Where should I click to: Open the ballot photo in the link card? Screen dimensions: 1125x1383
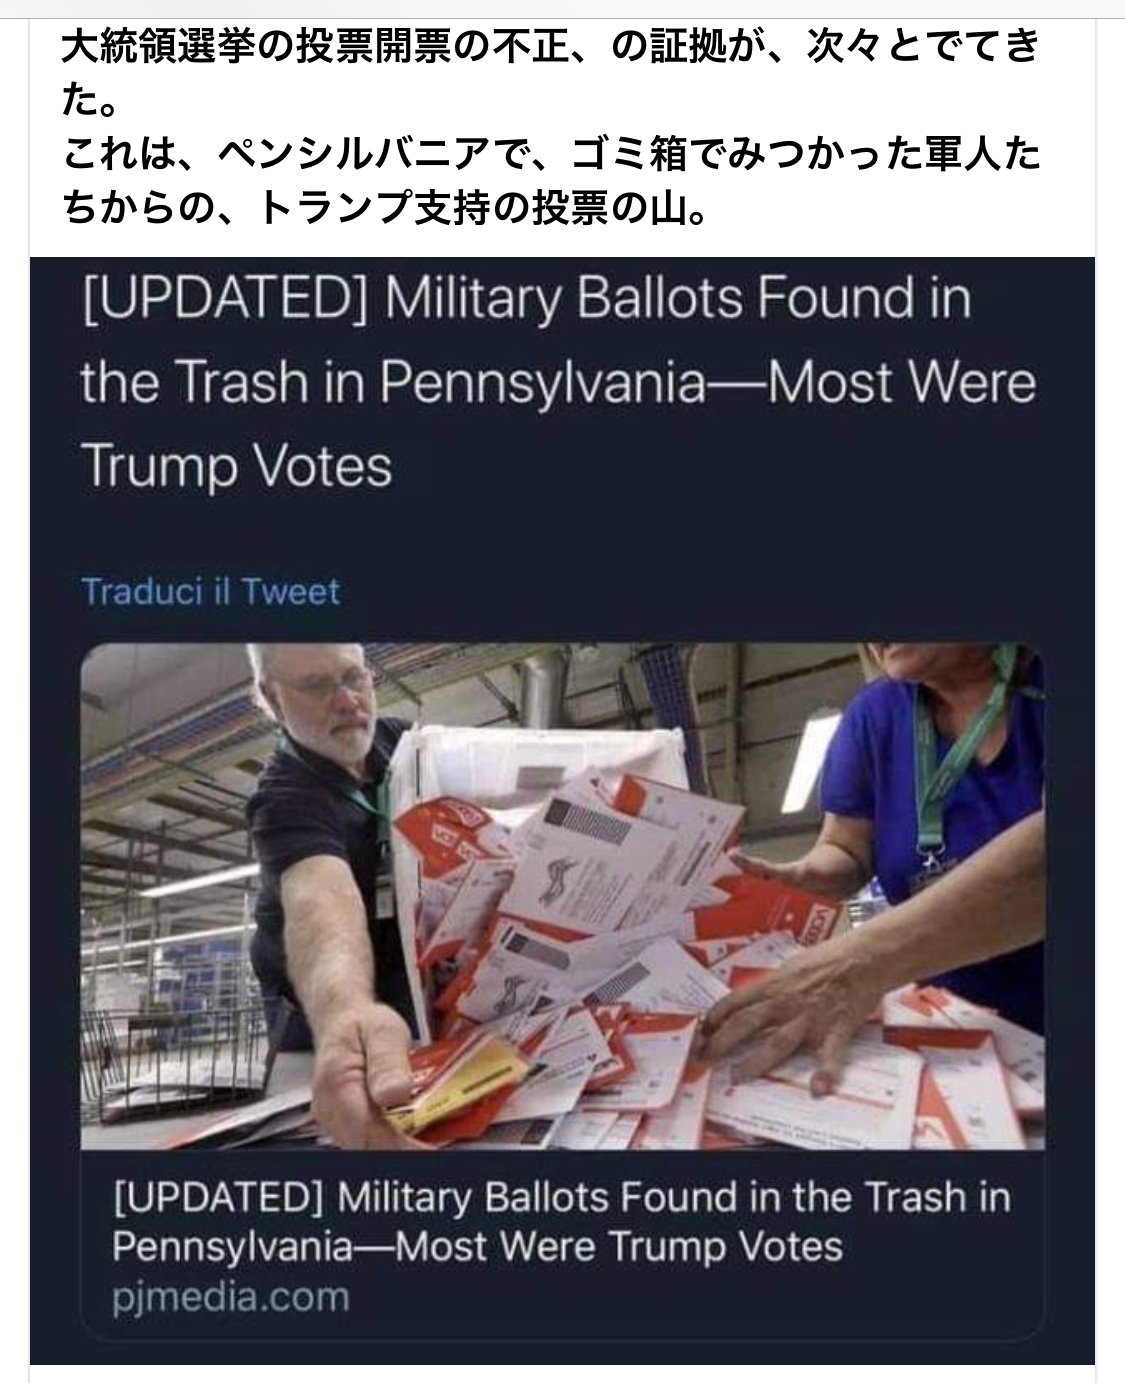tap(562, 896)
